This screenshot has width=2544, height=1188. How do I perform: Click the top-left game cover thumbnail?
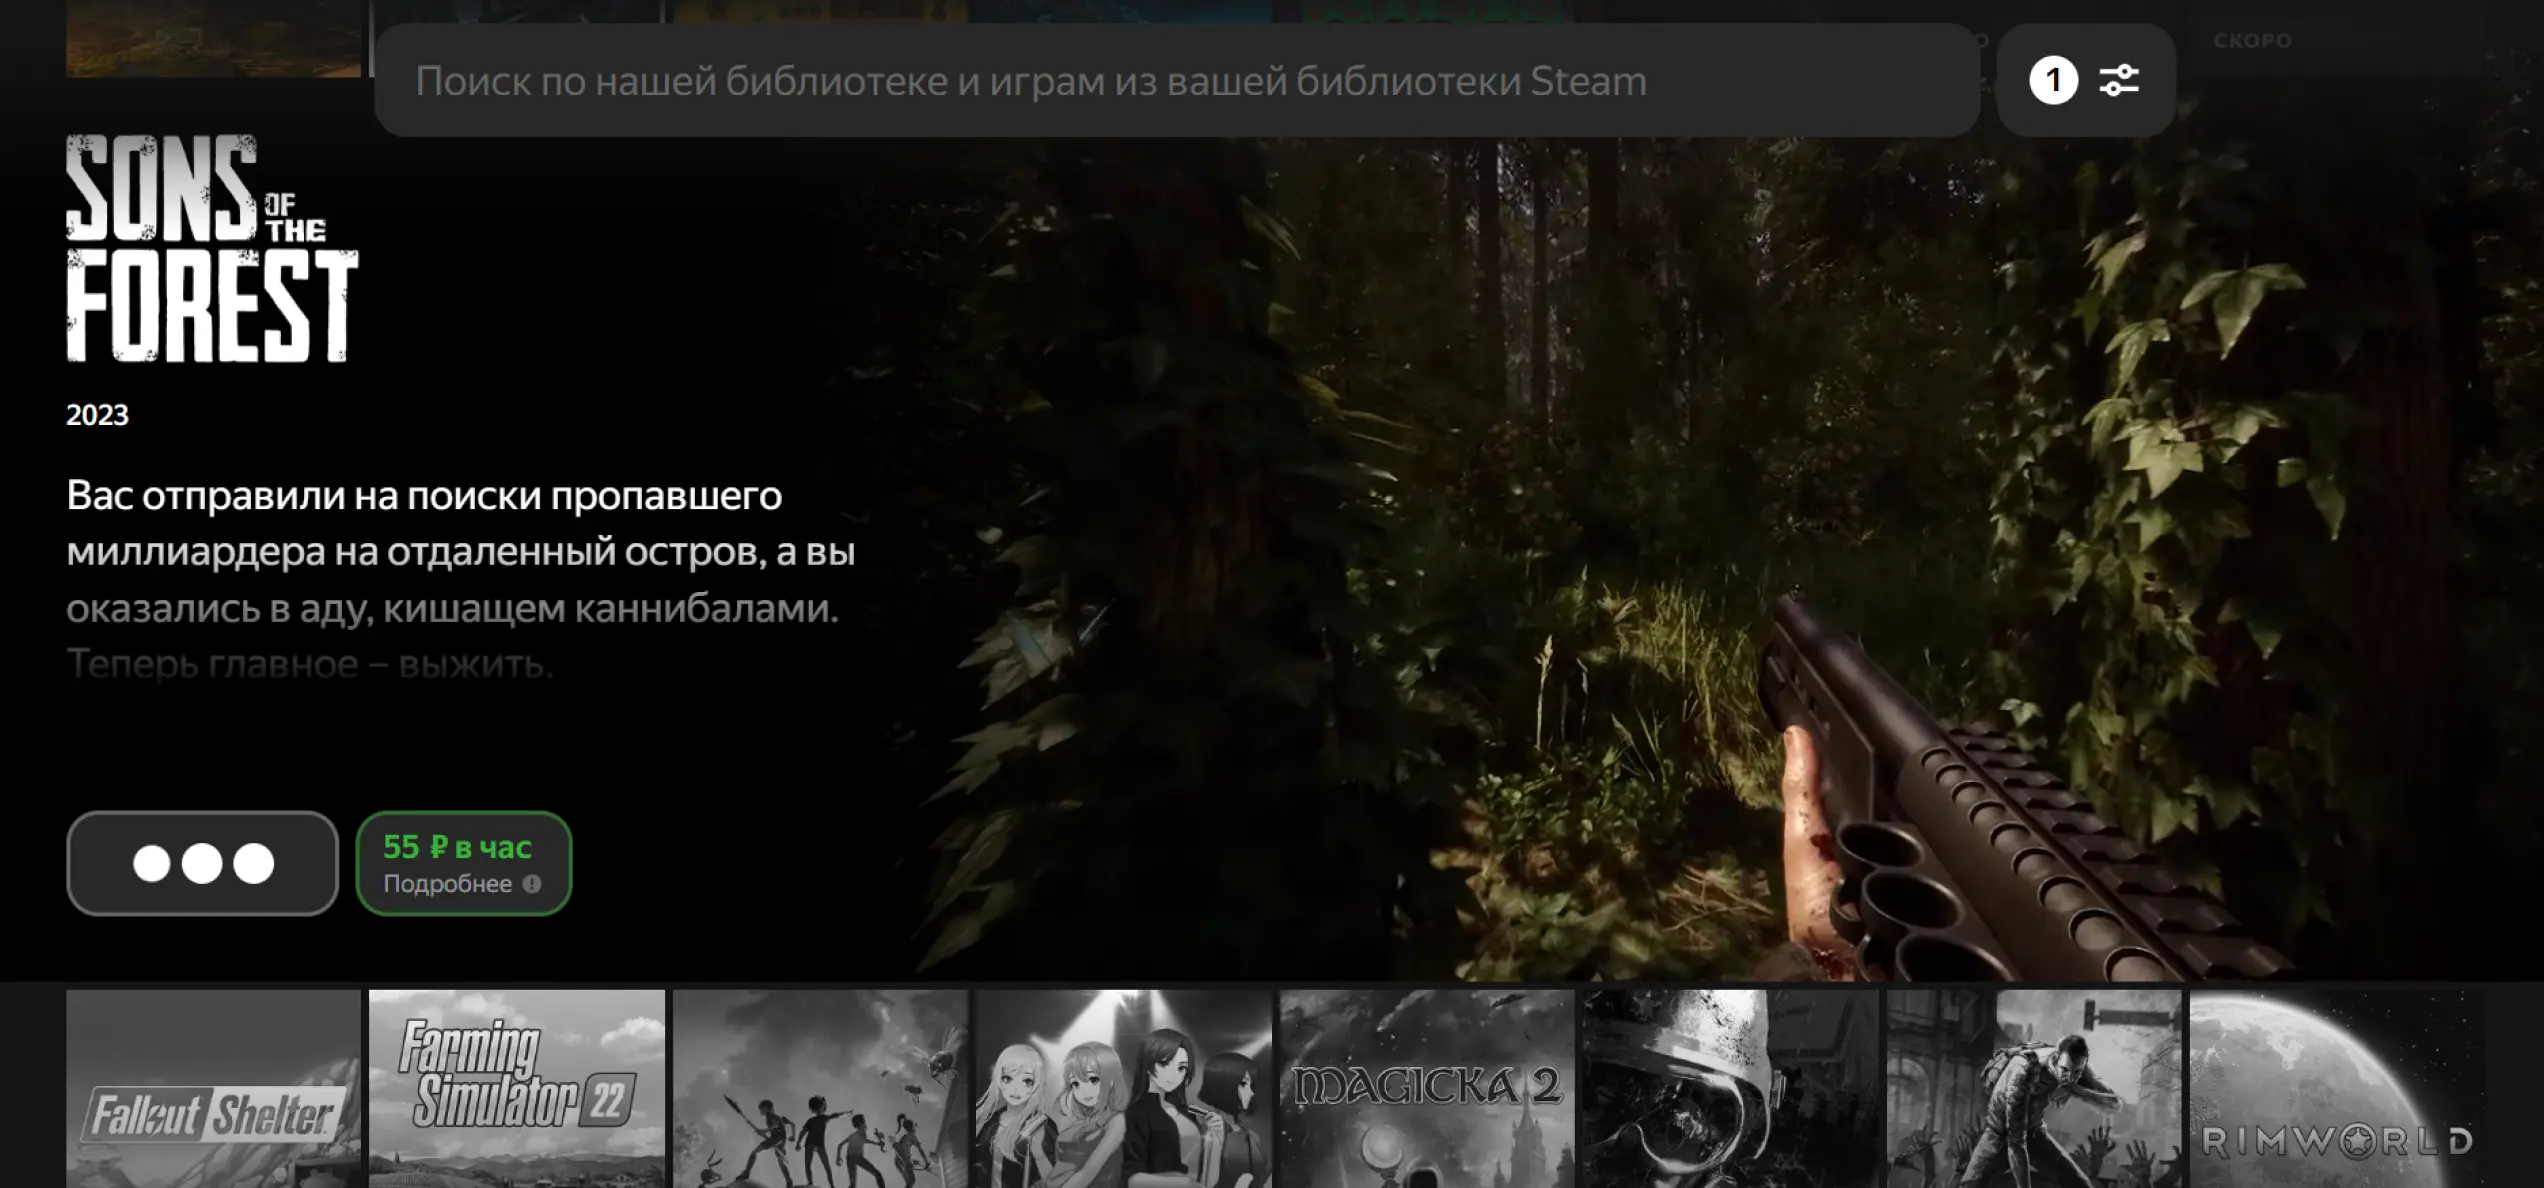(213, 38)
